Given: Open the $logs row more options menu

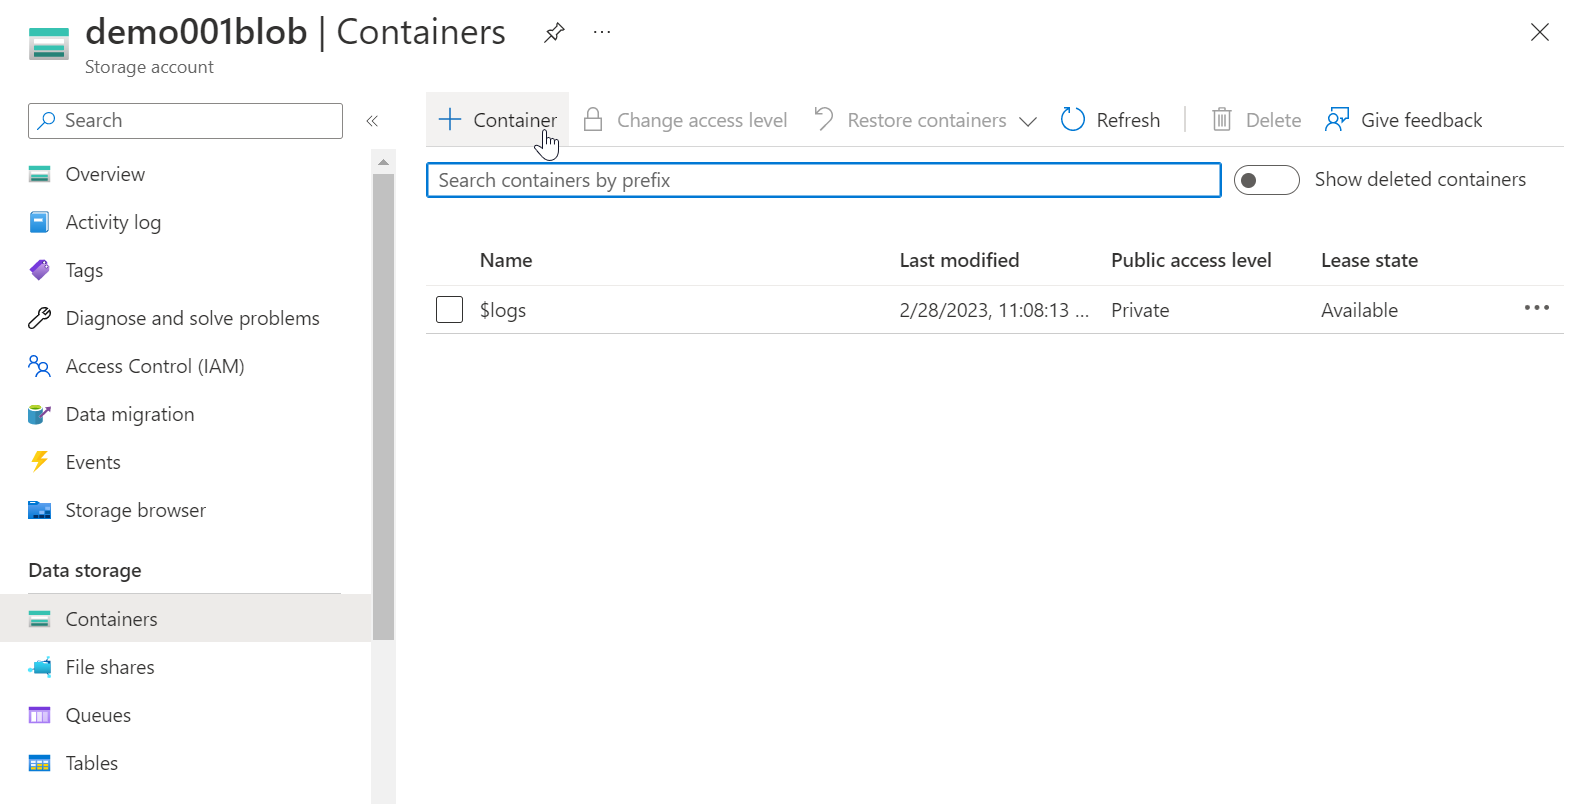Looking at the screenshot, I should pyautogui.click(x=1536, y=309).
